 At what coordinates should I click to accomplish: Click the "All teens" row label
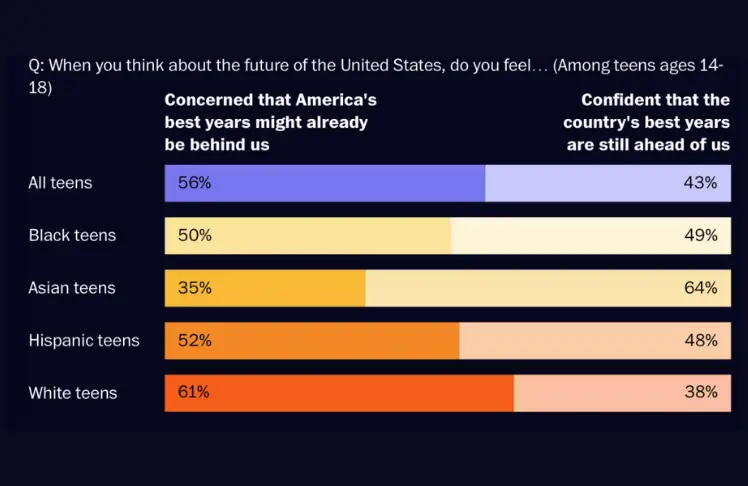click(x=60, y=183)
